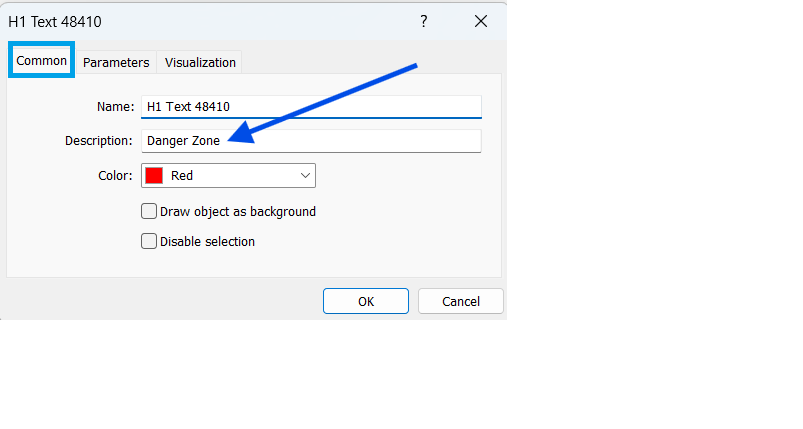
Task: Click the 'Description:' field label
Action: pyautogui.click(x=98, y=141)
